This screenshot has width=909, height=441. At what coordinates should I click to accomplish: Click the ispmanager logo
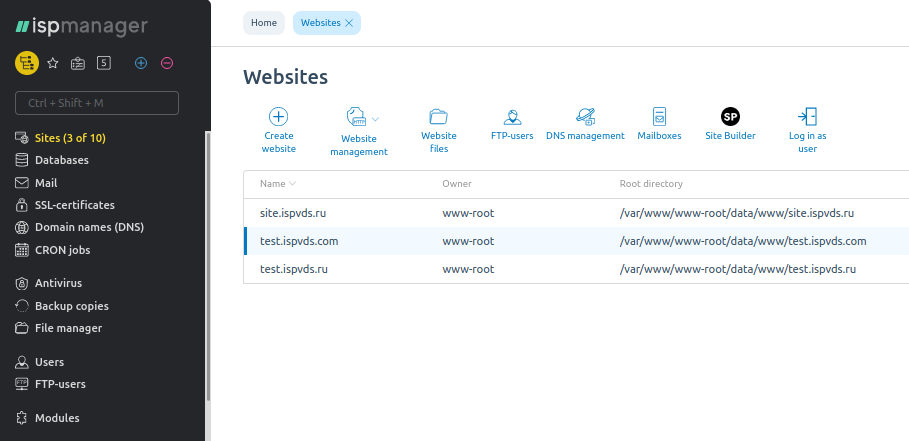point(81,27)
